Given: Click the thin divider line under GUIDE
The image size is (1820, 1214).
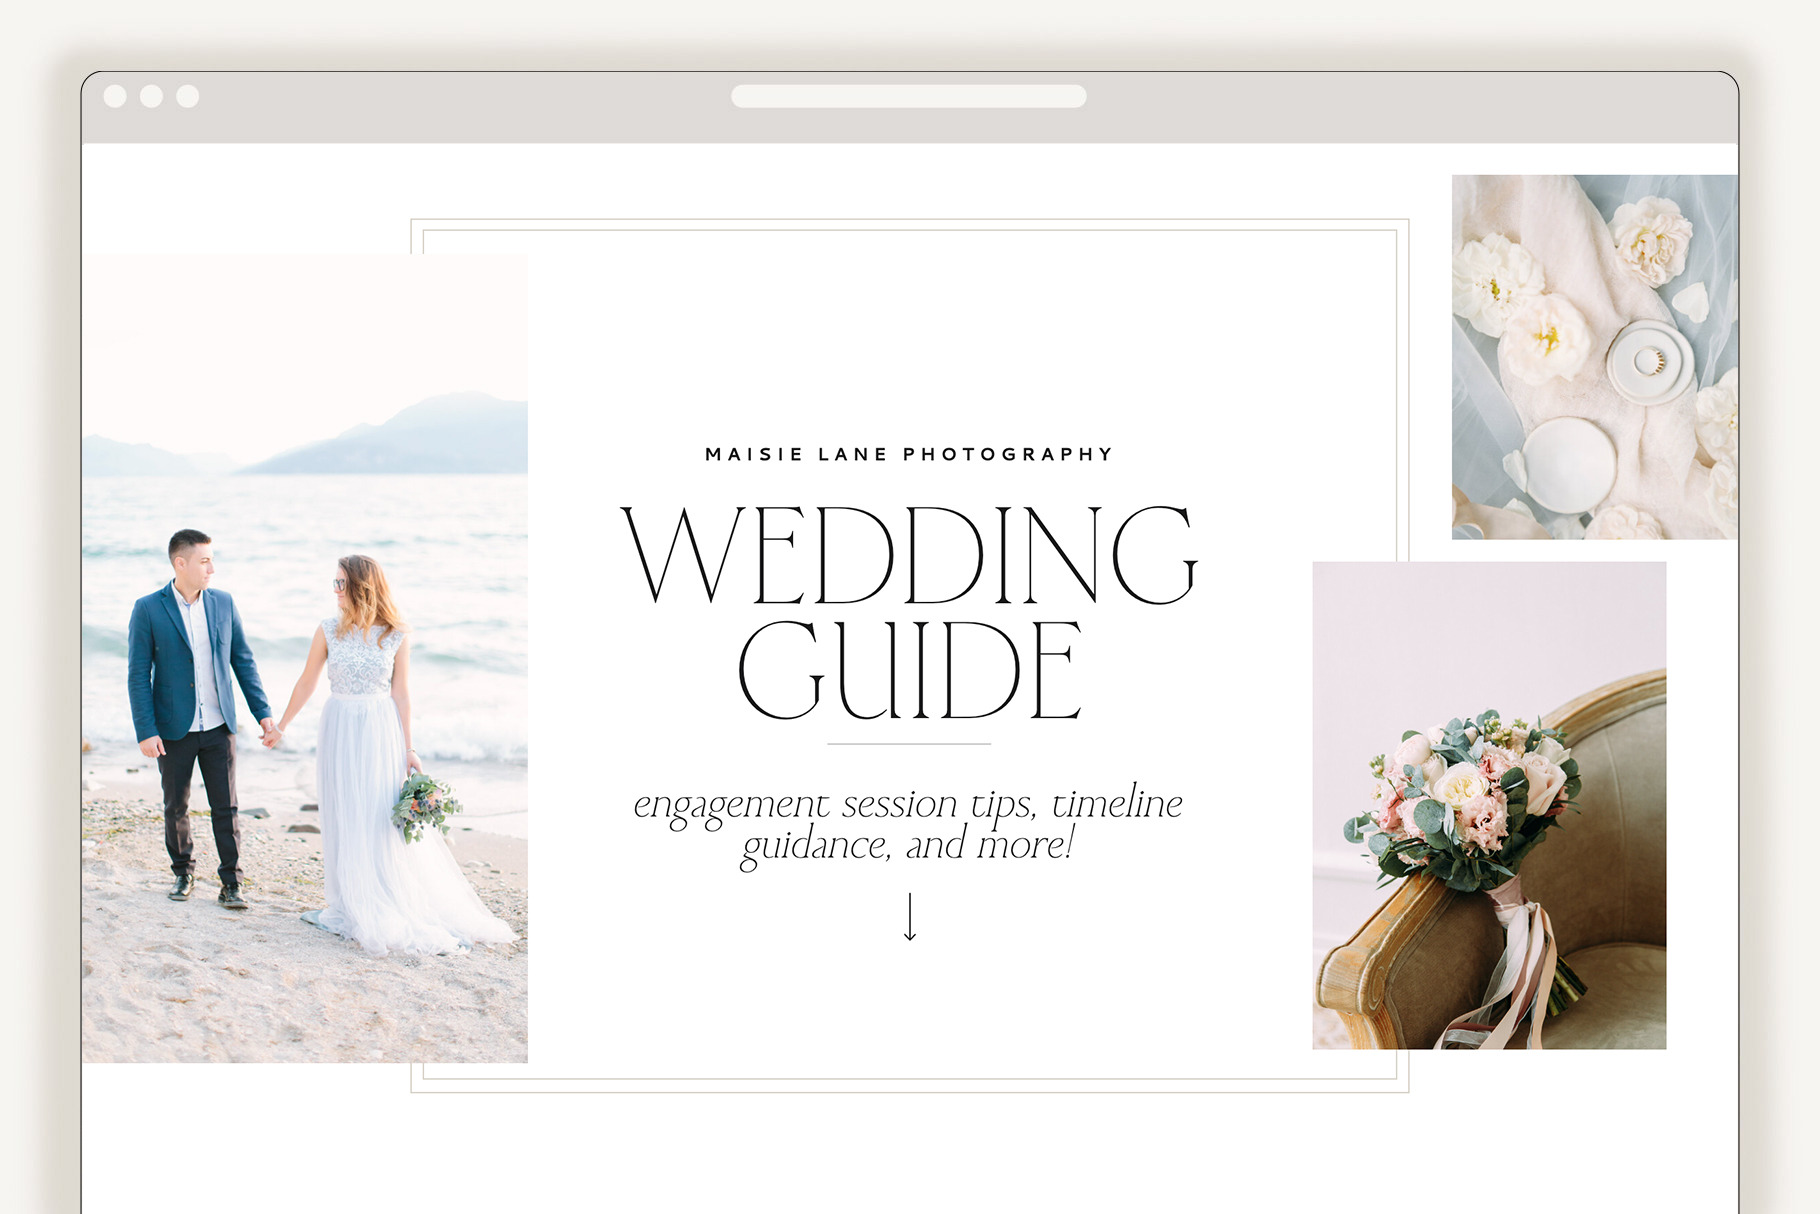Looking at the screenshot, I should click(908, 744).
